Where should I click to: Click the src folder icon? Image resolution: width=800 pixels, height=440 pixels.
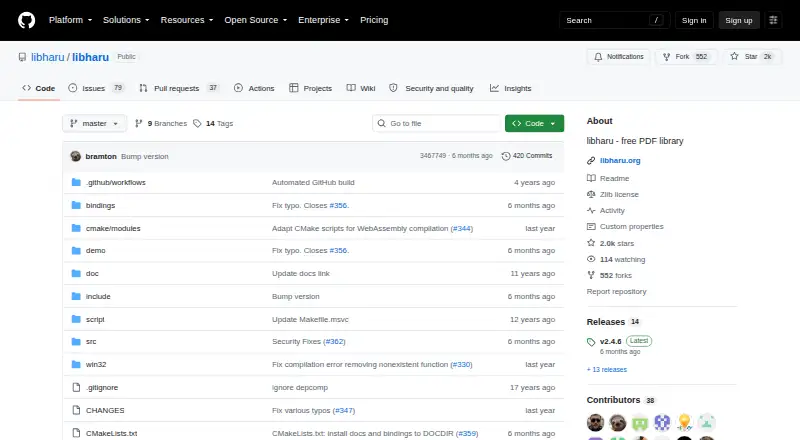click(x=76, y=341)
